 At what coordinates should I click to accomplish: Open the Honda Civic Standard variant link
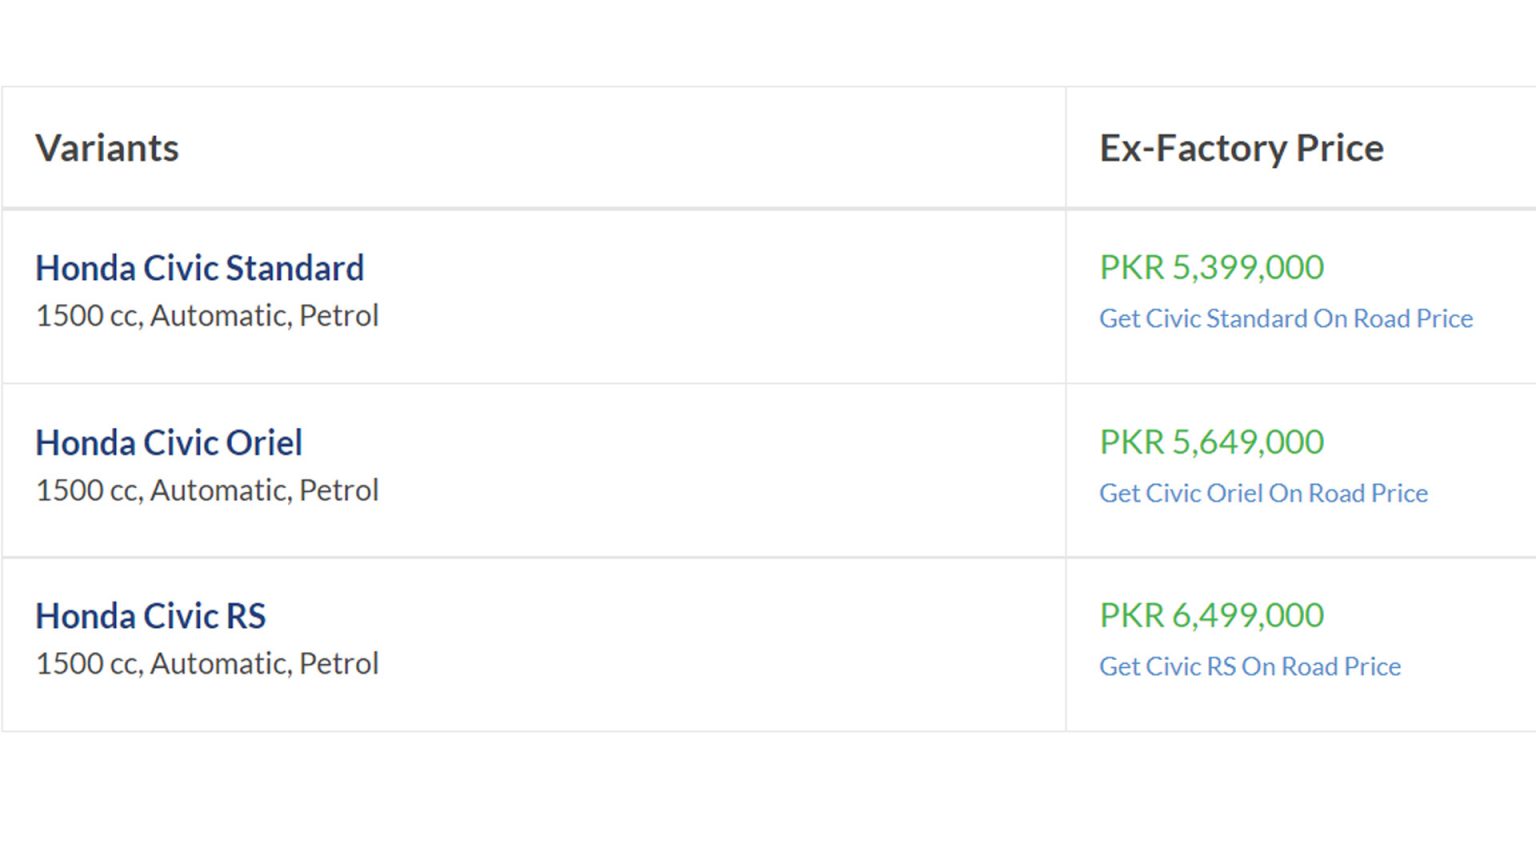pyautogui.click(x=200, y=268)
